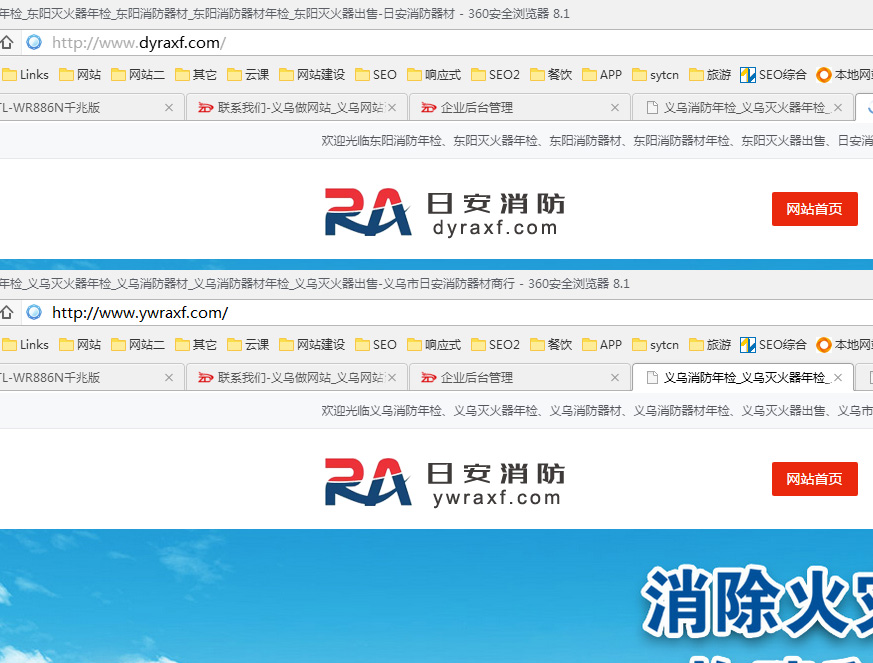Open 响应式 bookmark folder in upper browser
This screenshot has width=873, height=663.
click(434, 75)
